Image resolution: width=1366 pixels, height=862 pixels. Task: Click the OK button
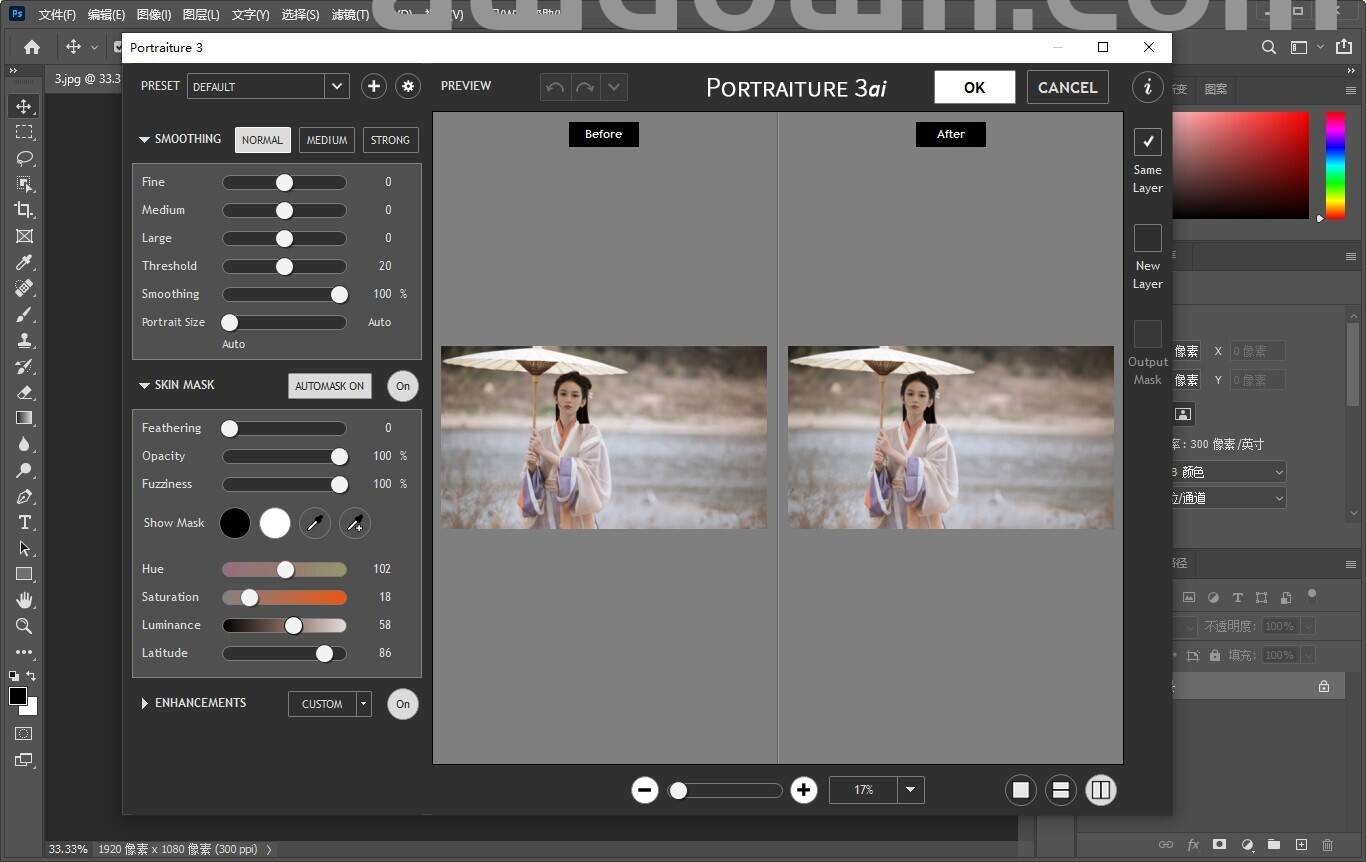click(974, 87)
